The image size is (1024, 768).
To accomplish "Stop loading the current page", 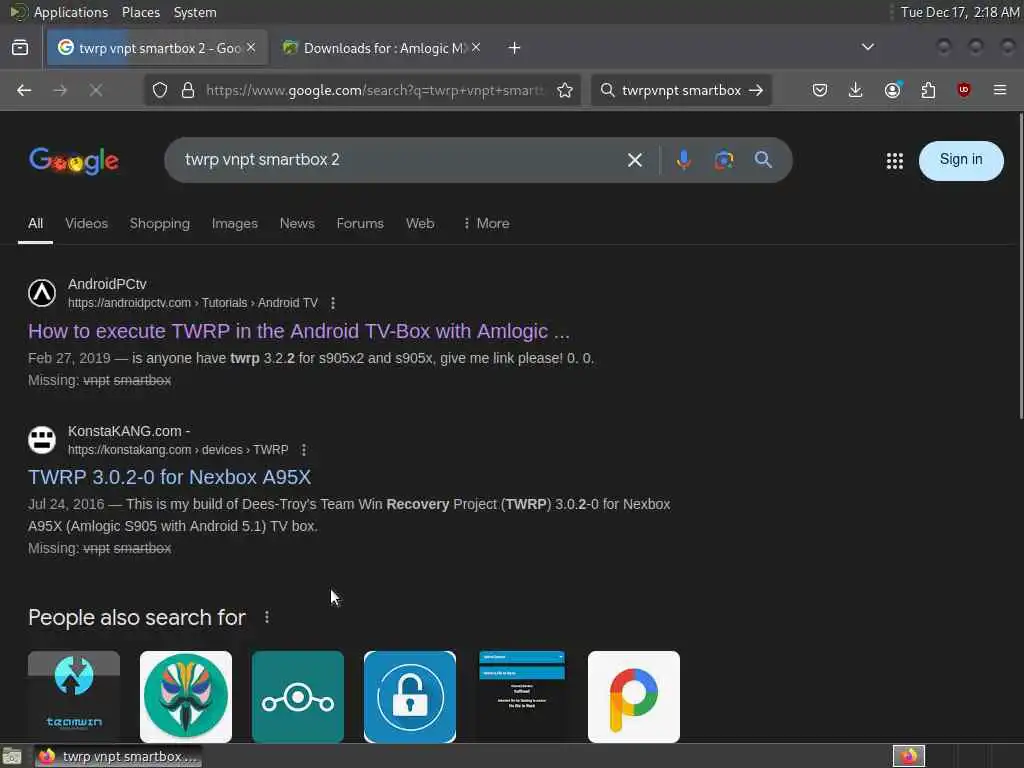I will click(96, 90).
